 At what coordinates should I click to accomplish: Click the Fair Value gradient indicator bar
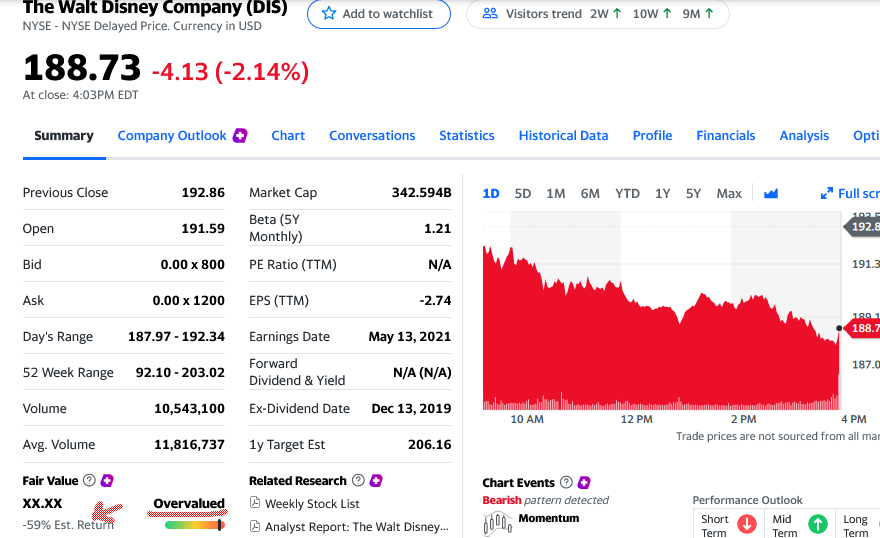tap(195, 525)
